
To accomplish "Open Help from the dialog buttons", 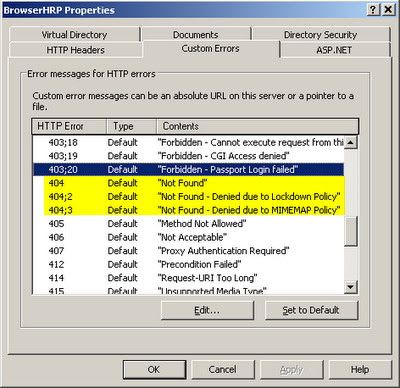I will (360, 369).
